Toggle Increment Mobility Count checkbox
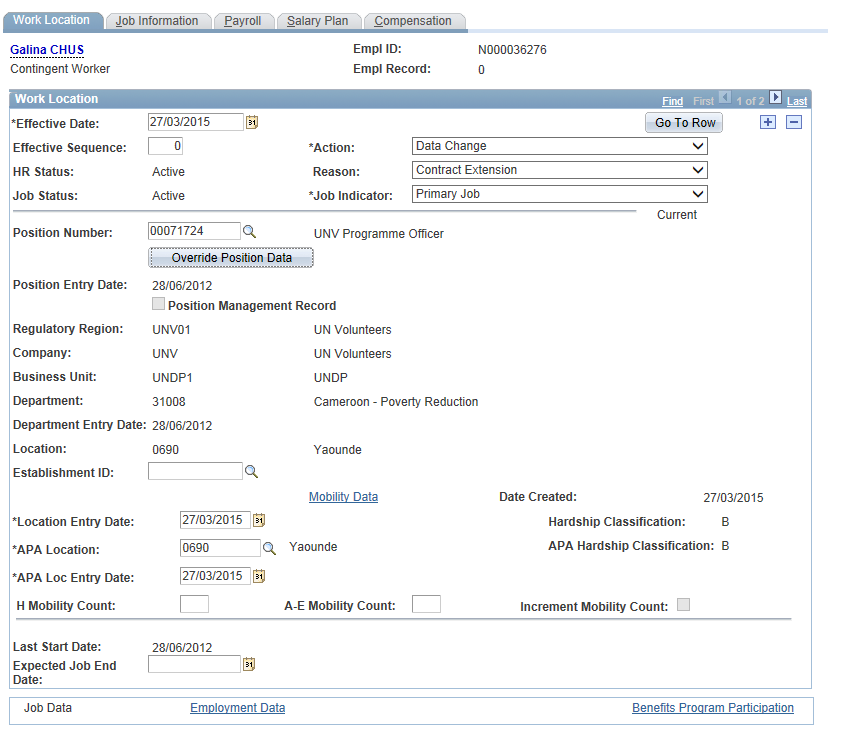The image size is (847, 731). click(x=683, y=605)
